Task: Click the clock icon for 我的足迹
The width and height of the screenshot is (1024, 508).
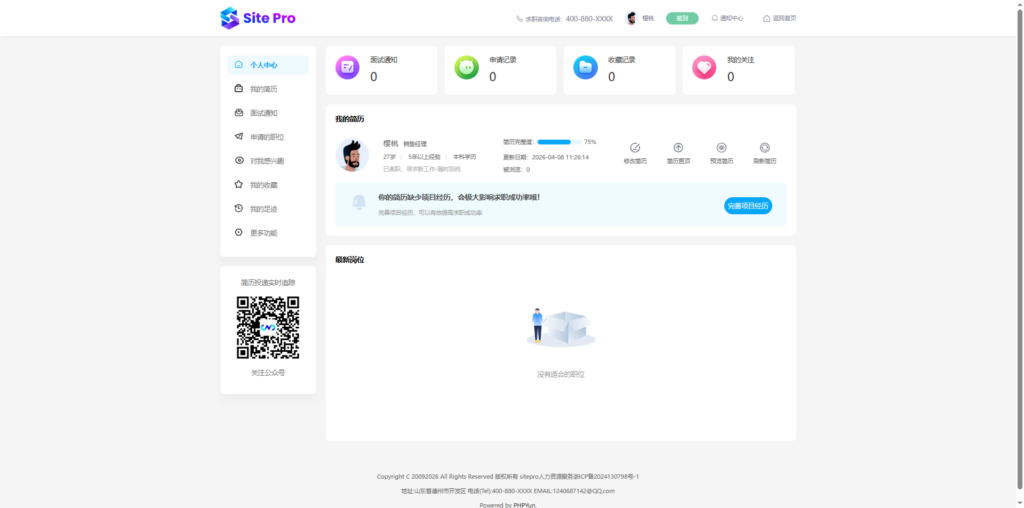Action: pyautogui.click(x=238, y=208)
